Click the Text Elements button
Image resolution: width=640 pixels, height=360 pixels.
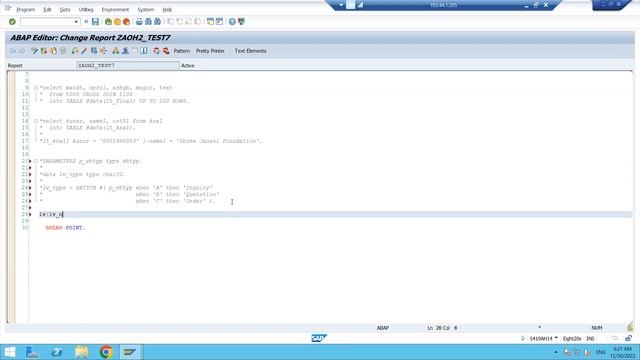[250, 51]
